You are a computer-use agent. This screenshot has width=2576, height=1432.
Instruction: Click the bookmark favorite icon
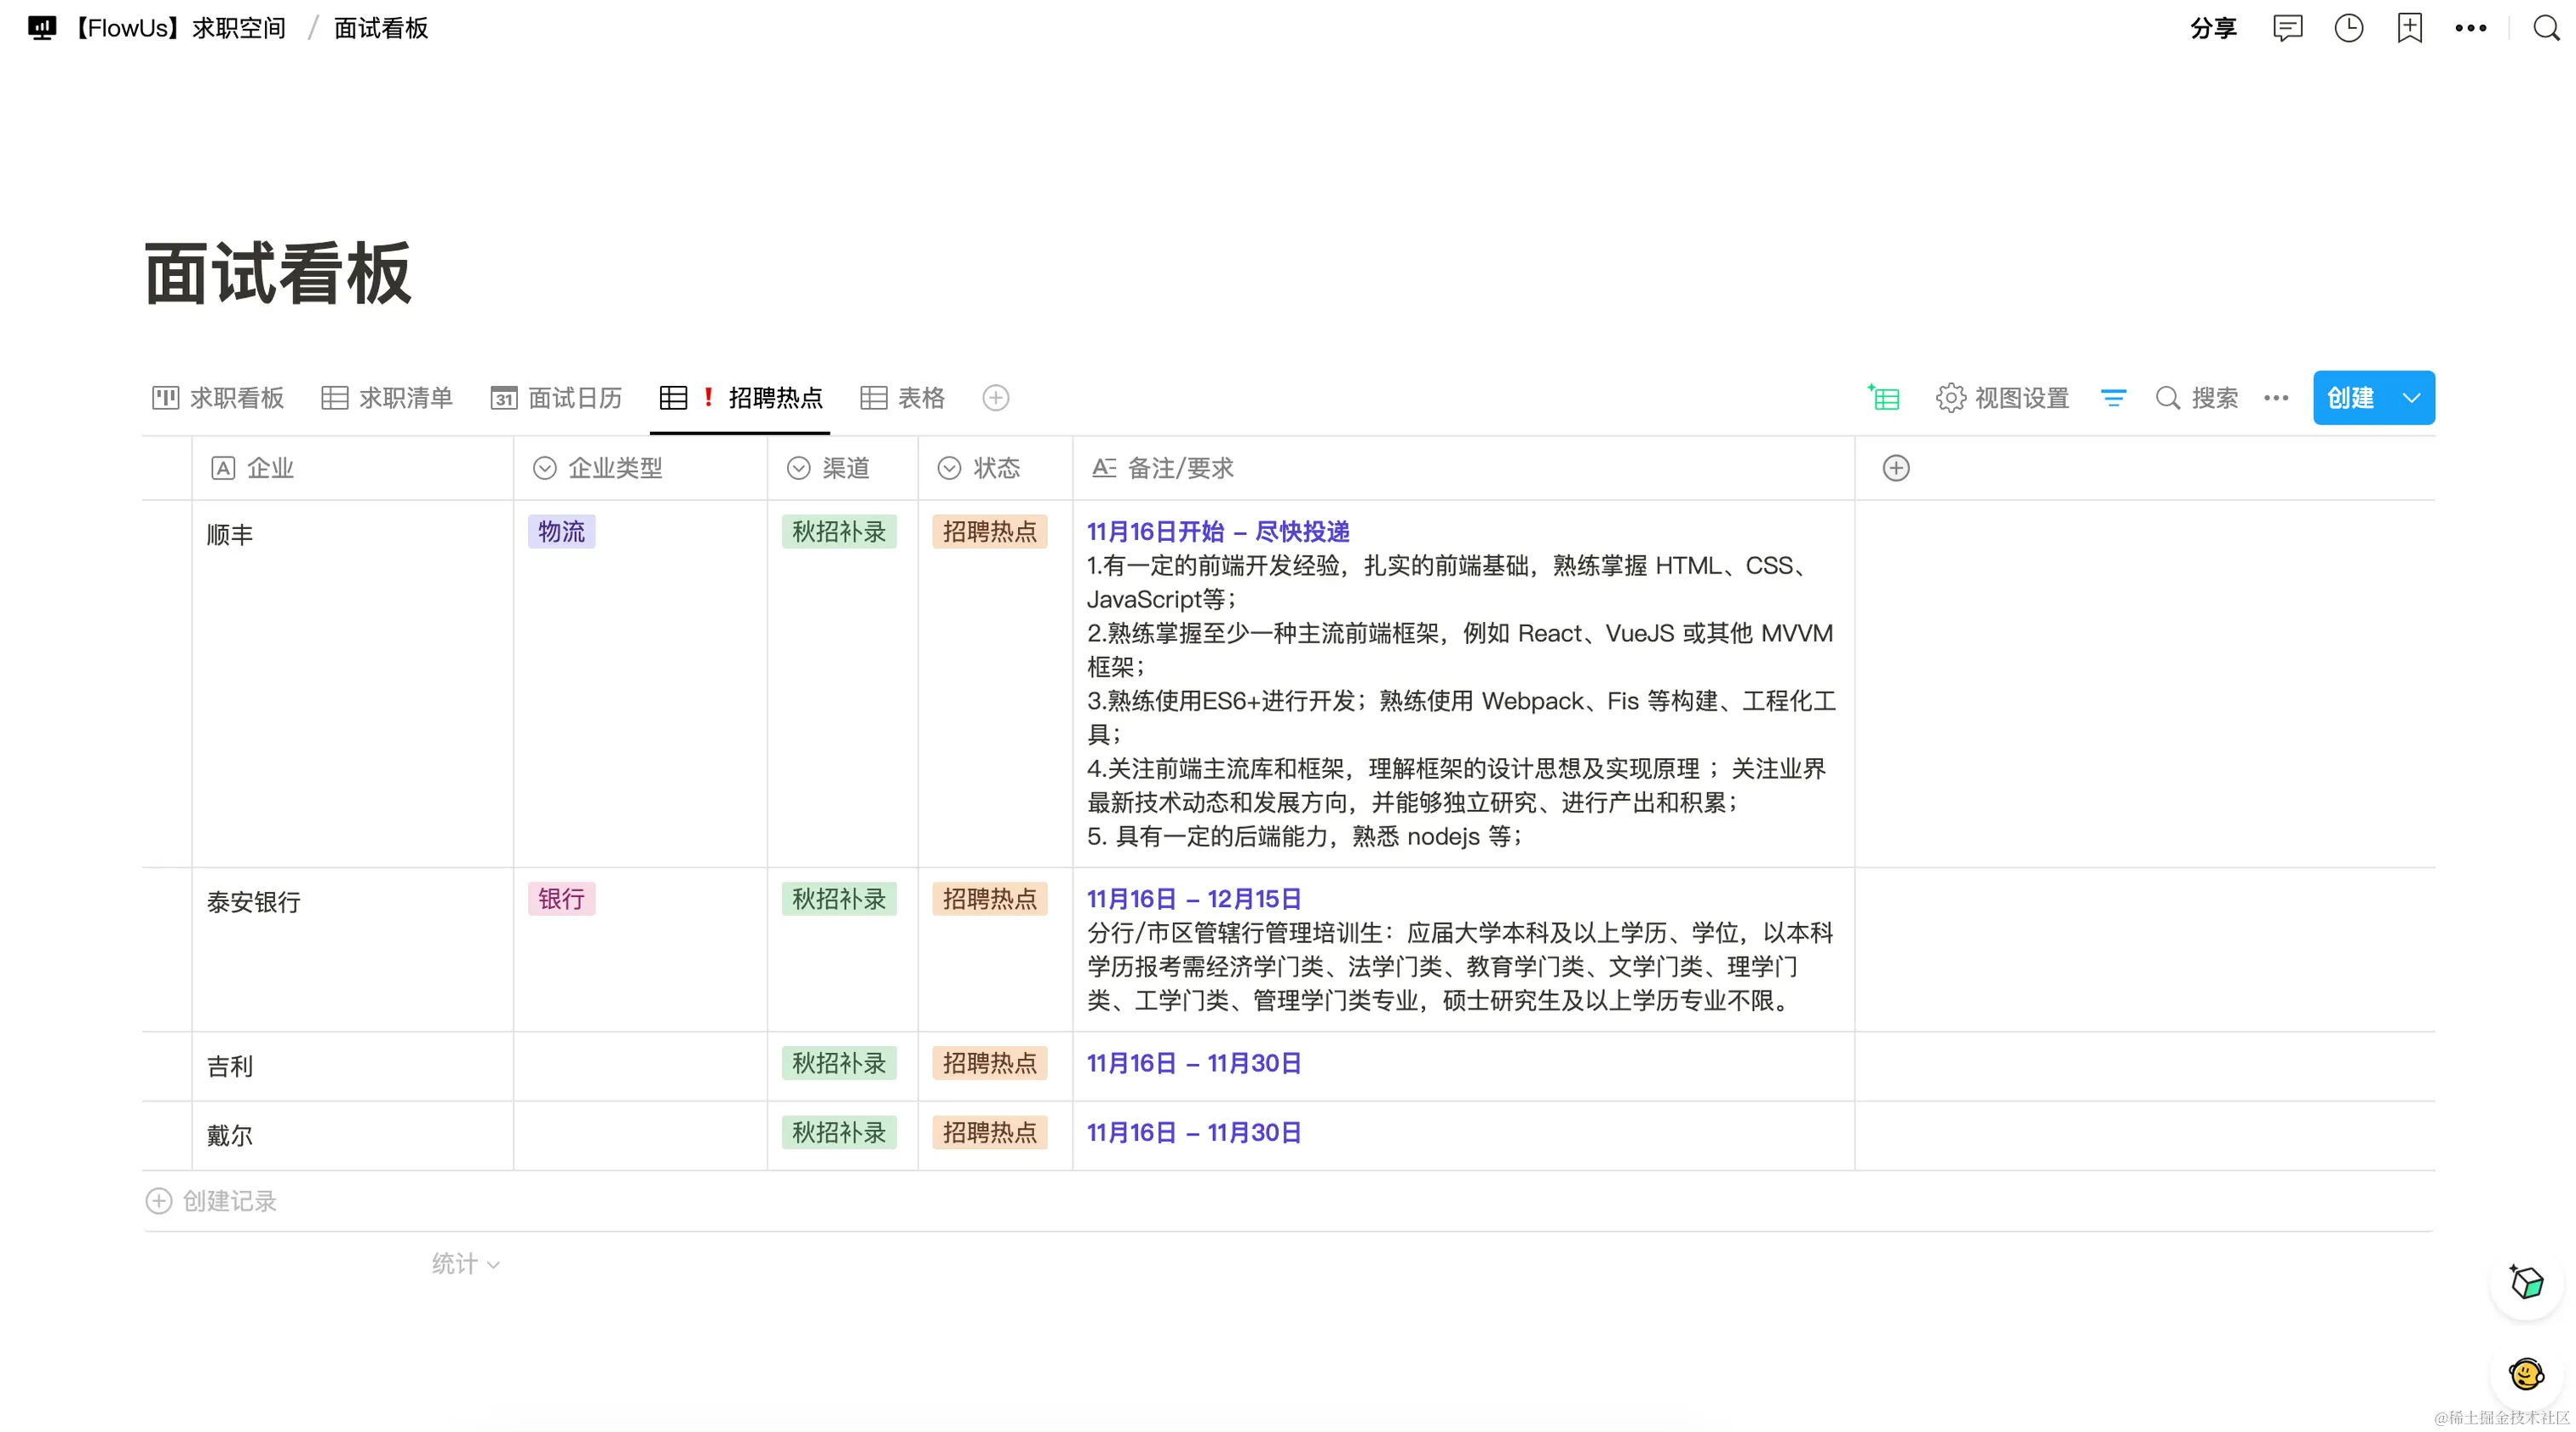point(2409,28)
